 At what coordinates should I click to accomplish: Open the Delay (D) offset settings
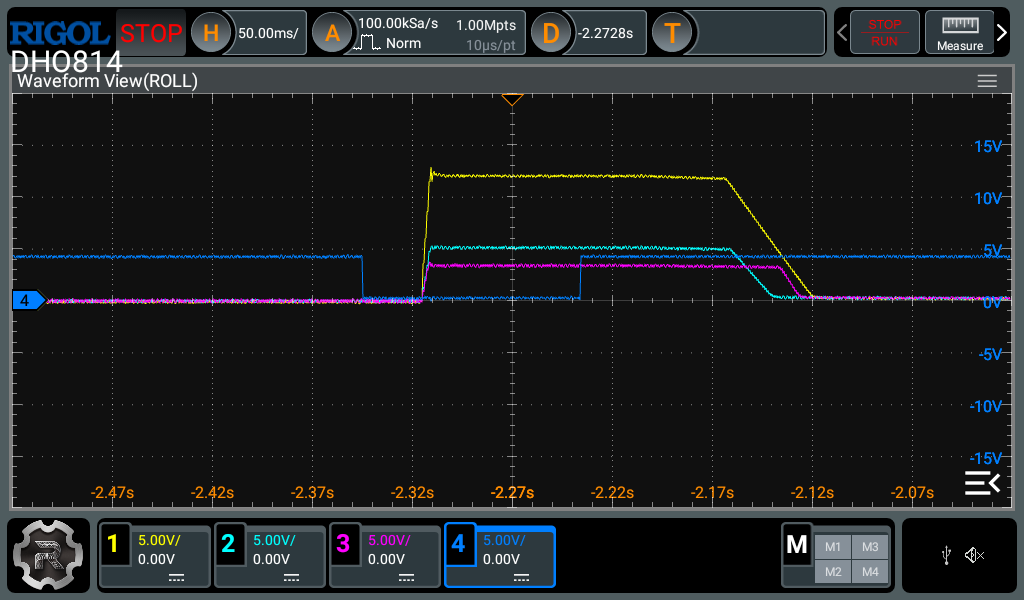pos(551,33)
